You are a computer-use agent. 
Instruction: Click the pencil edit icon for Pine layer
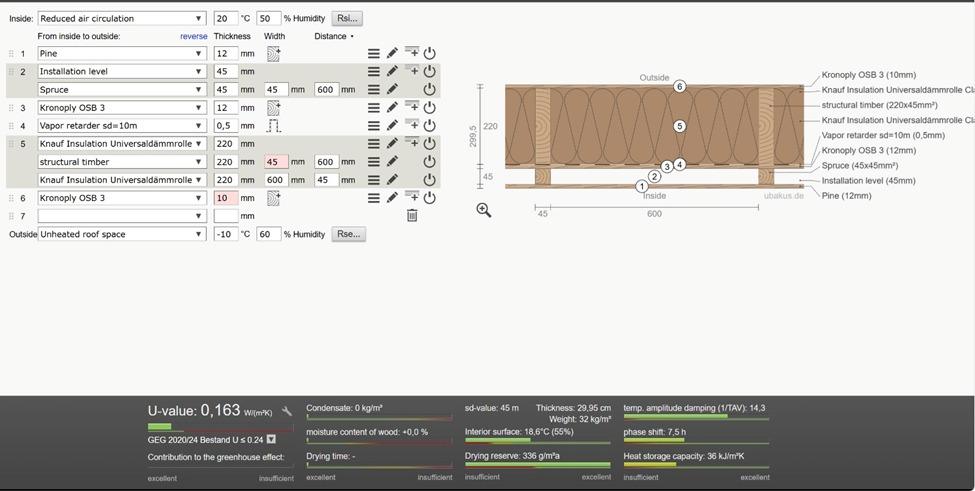click(392, 53)
